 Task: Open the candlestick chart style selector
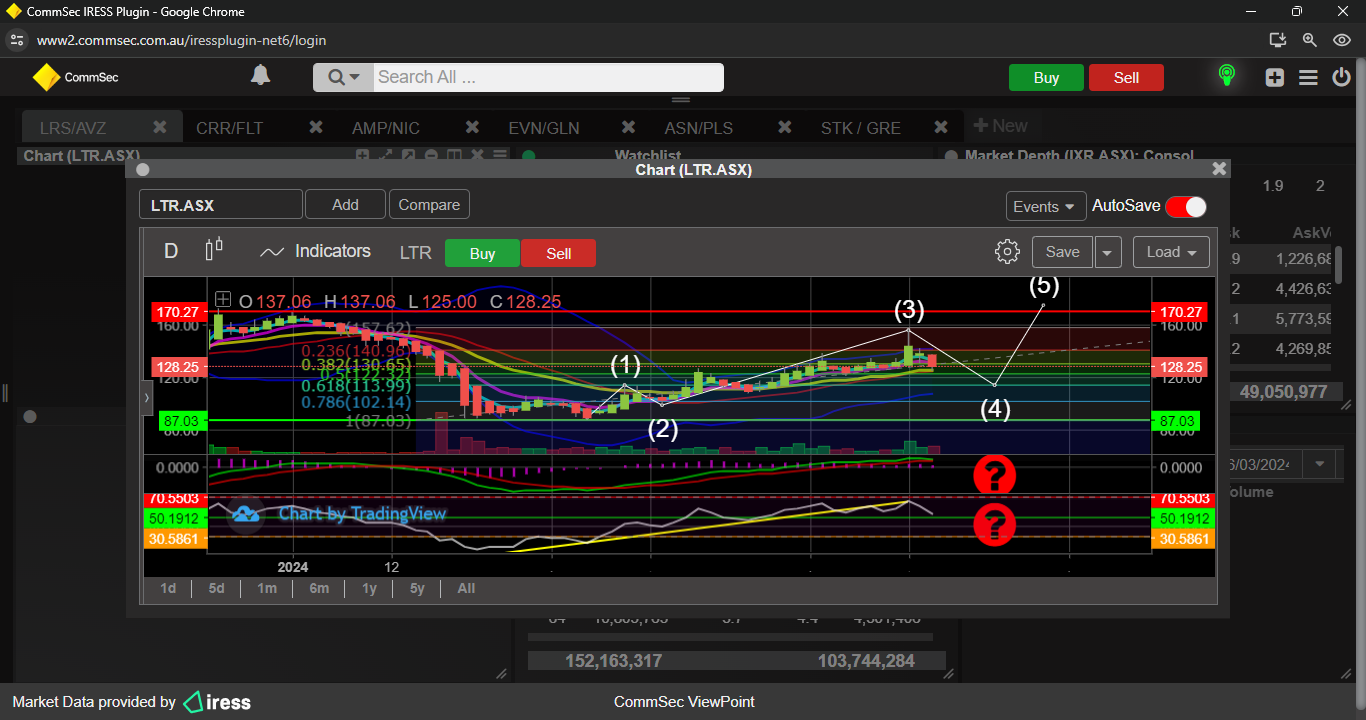coord(213,250)
